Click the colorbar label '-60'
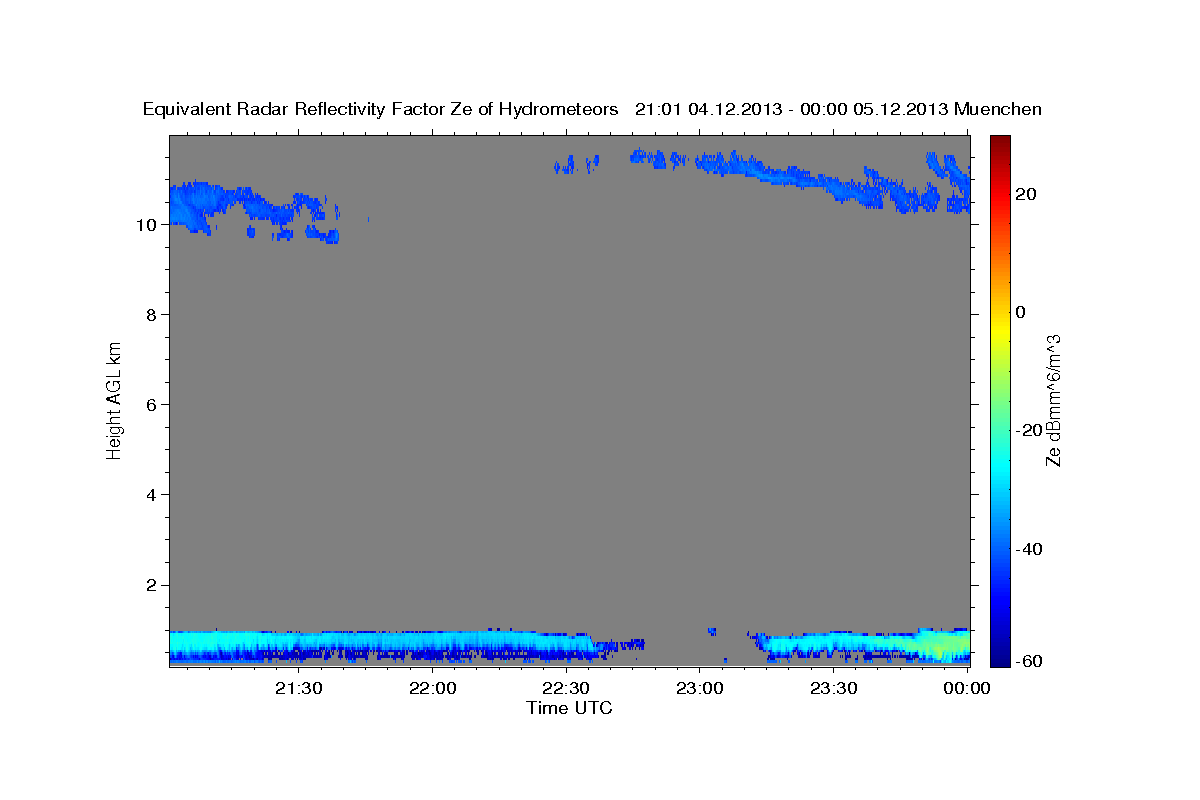Image resolution: width=1200 pixels, height=800 pixels. [x=1030, y=661]
